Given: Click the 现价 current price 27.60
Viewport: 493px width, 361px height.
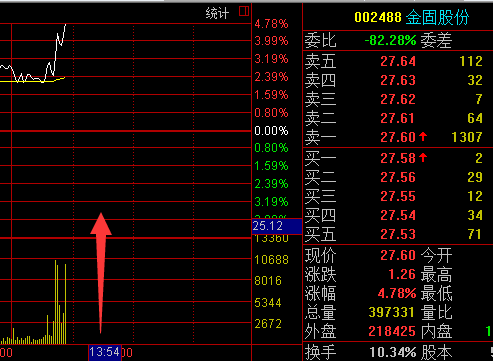Looking at the screenshot, I should (x=398, y=255).
